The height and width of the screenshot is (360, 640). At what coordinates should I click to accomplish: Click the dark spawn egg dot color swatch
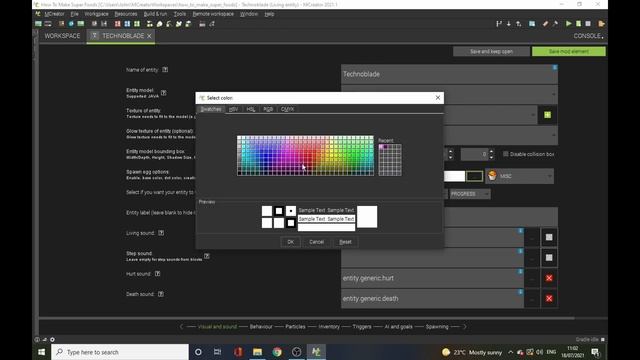[474, 176]
